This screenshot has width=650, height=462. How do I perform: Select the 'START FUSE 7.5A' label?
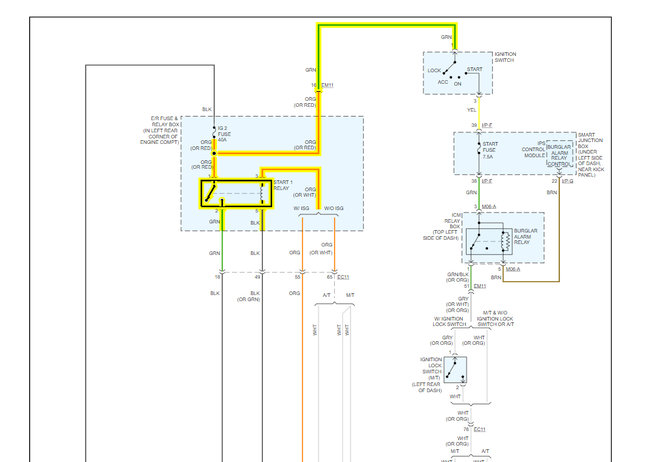(x=490, y=150)
